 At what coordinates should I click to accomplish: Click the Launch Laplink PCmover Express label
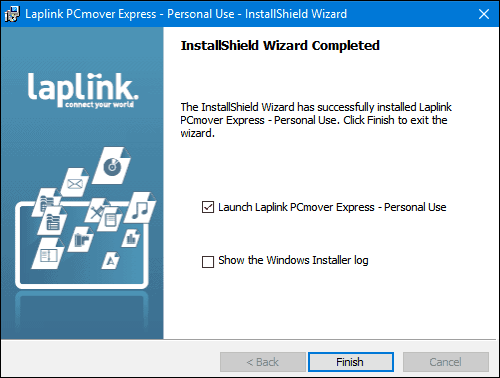tap(332, 207)
